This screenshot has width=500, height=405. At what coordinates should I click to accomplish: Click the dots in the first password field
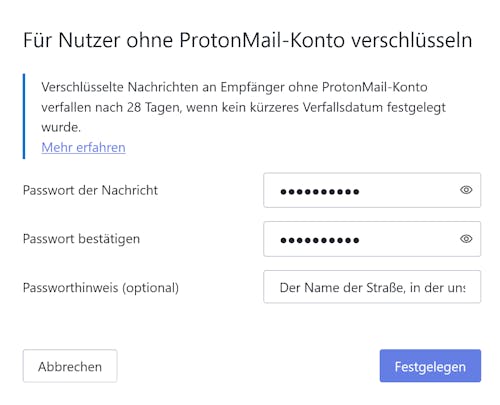(320, 192)
